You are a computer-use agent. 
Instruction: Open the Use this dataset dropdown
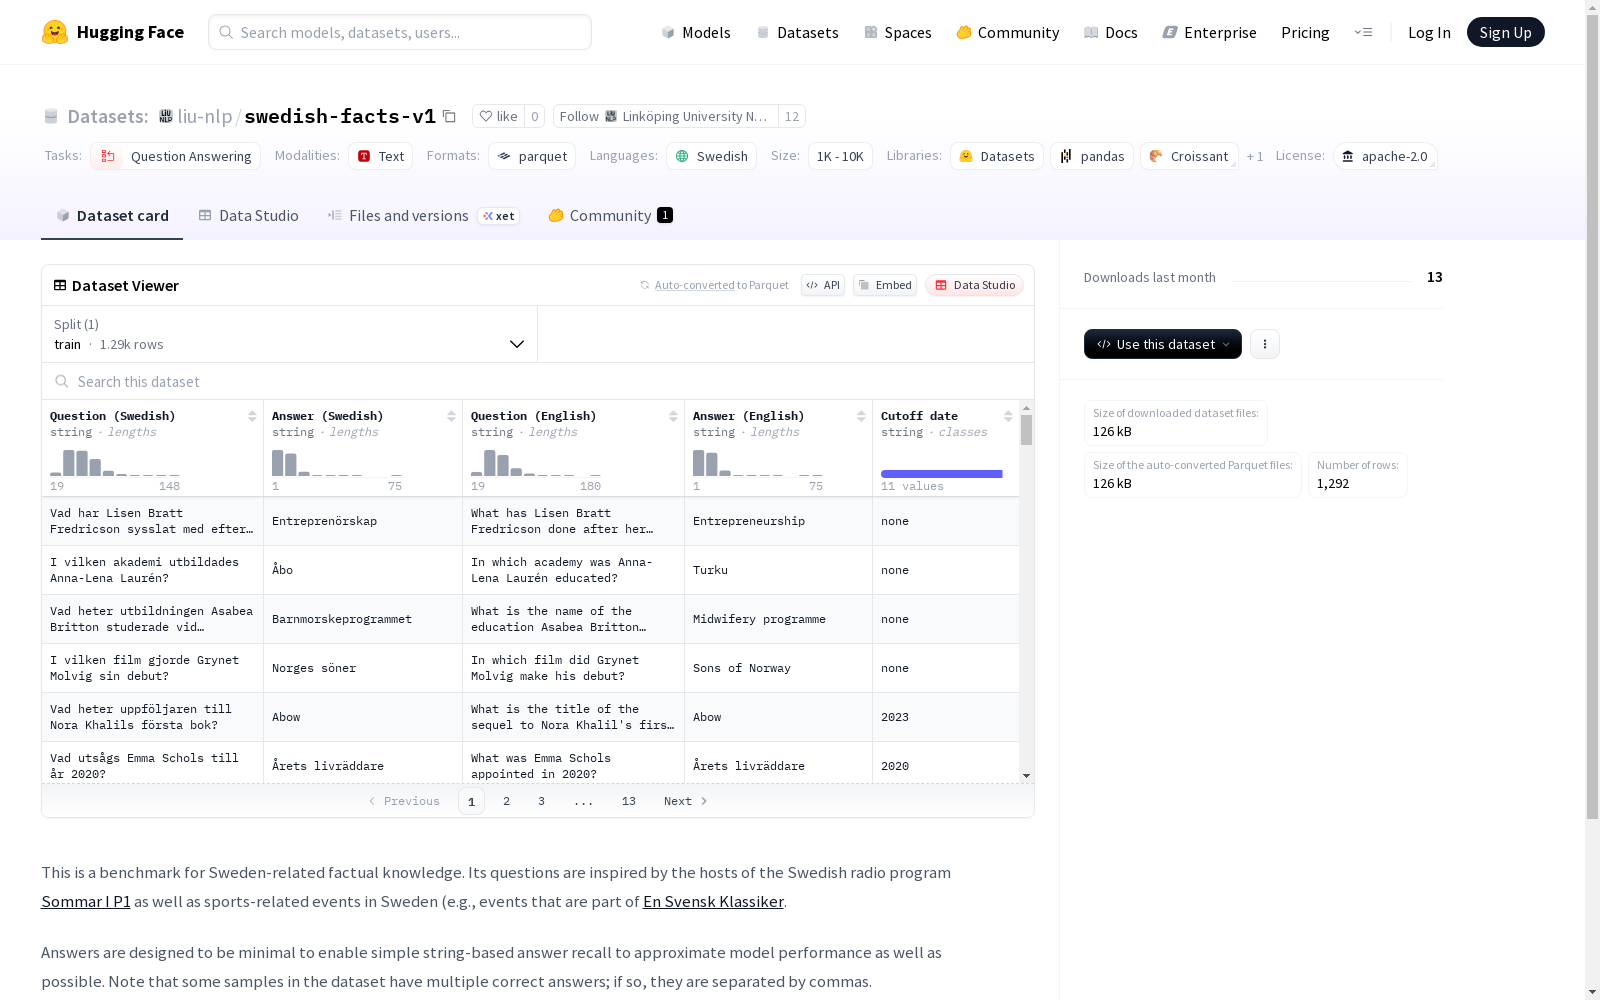click(1163, 344)
